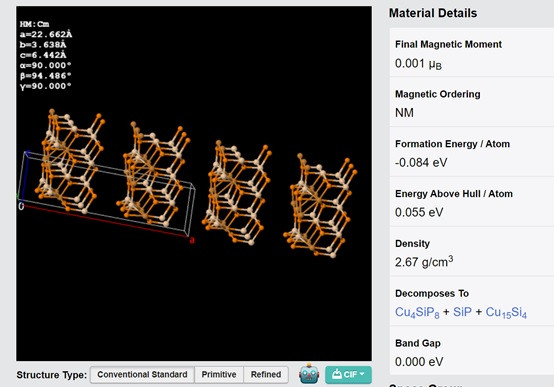The width and height of the screenshot is (554, 387).
Task: Click the robot assistant icon
Action: (x=309, y=374)
